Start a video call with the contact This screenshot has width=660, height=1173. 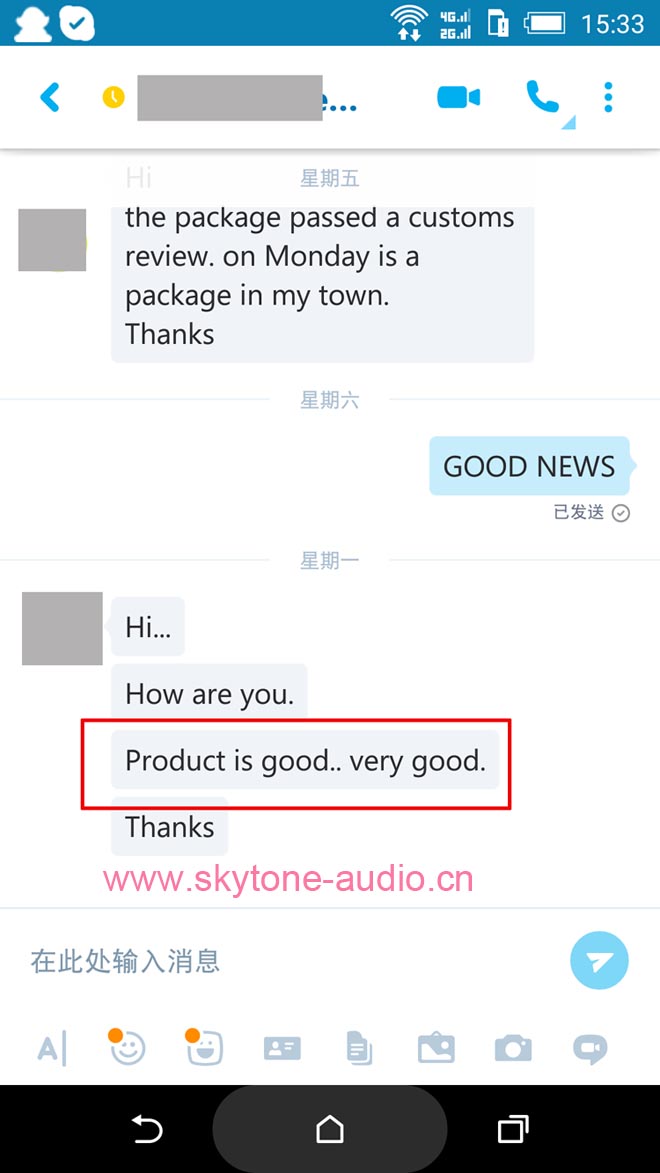458,97
